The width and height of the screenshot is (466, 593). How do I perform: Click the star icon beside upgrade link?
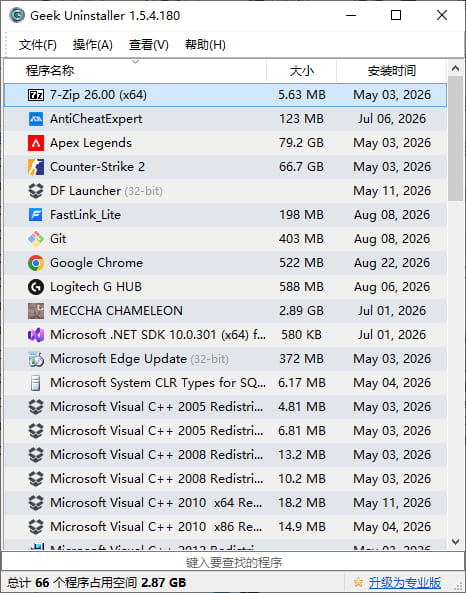[x=358, y=582]
